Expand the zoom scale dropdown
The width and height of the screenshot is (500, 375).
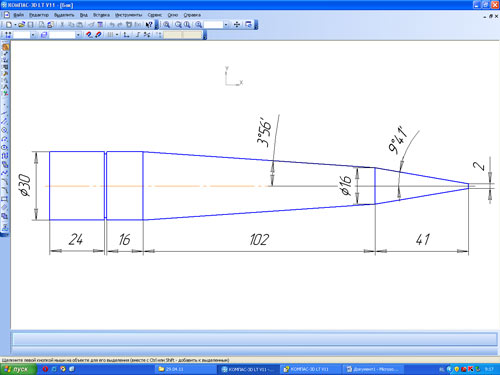click(x=226, y=25)
